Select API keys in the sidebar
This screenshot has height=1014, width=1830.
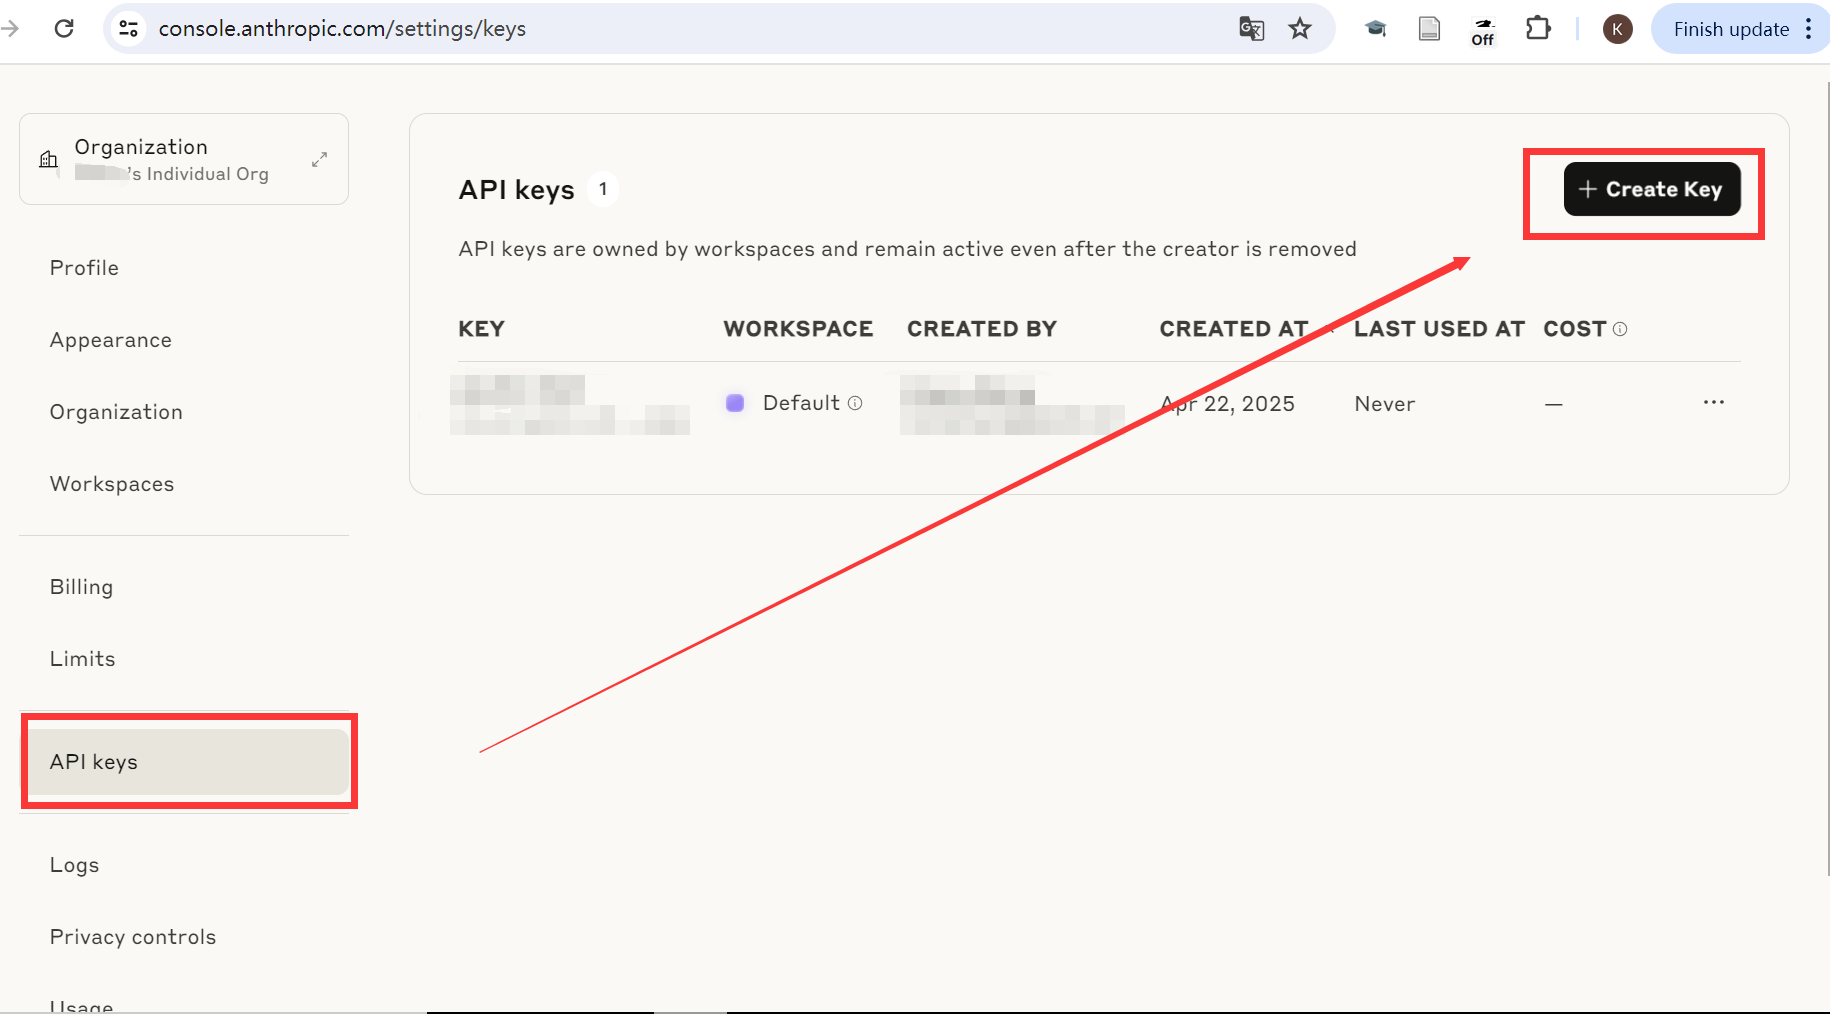[188, 762]
